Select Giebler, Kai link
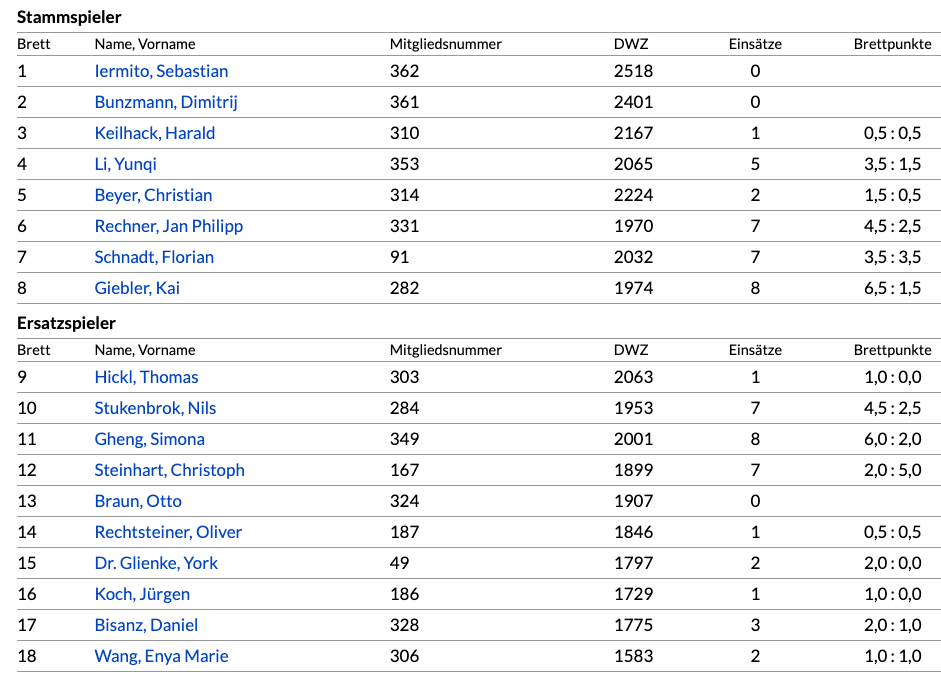941x678 pixels. click(137, 288)
